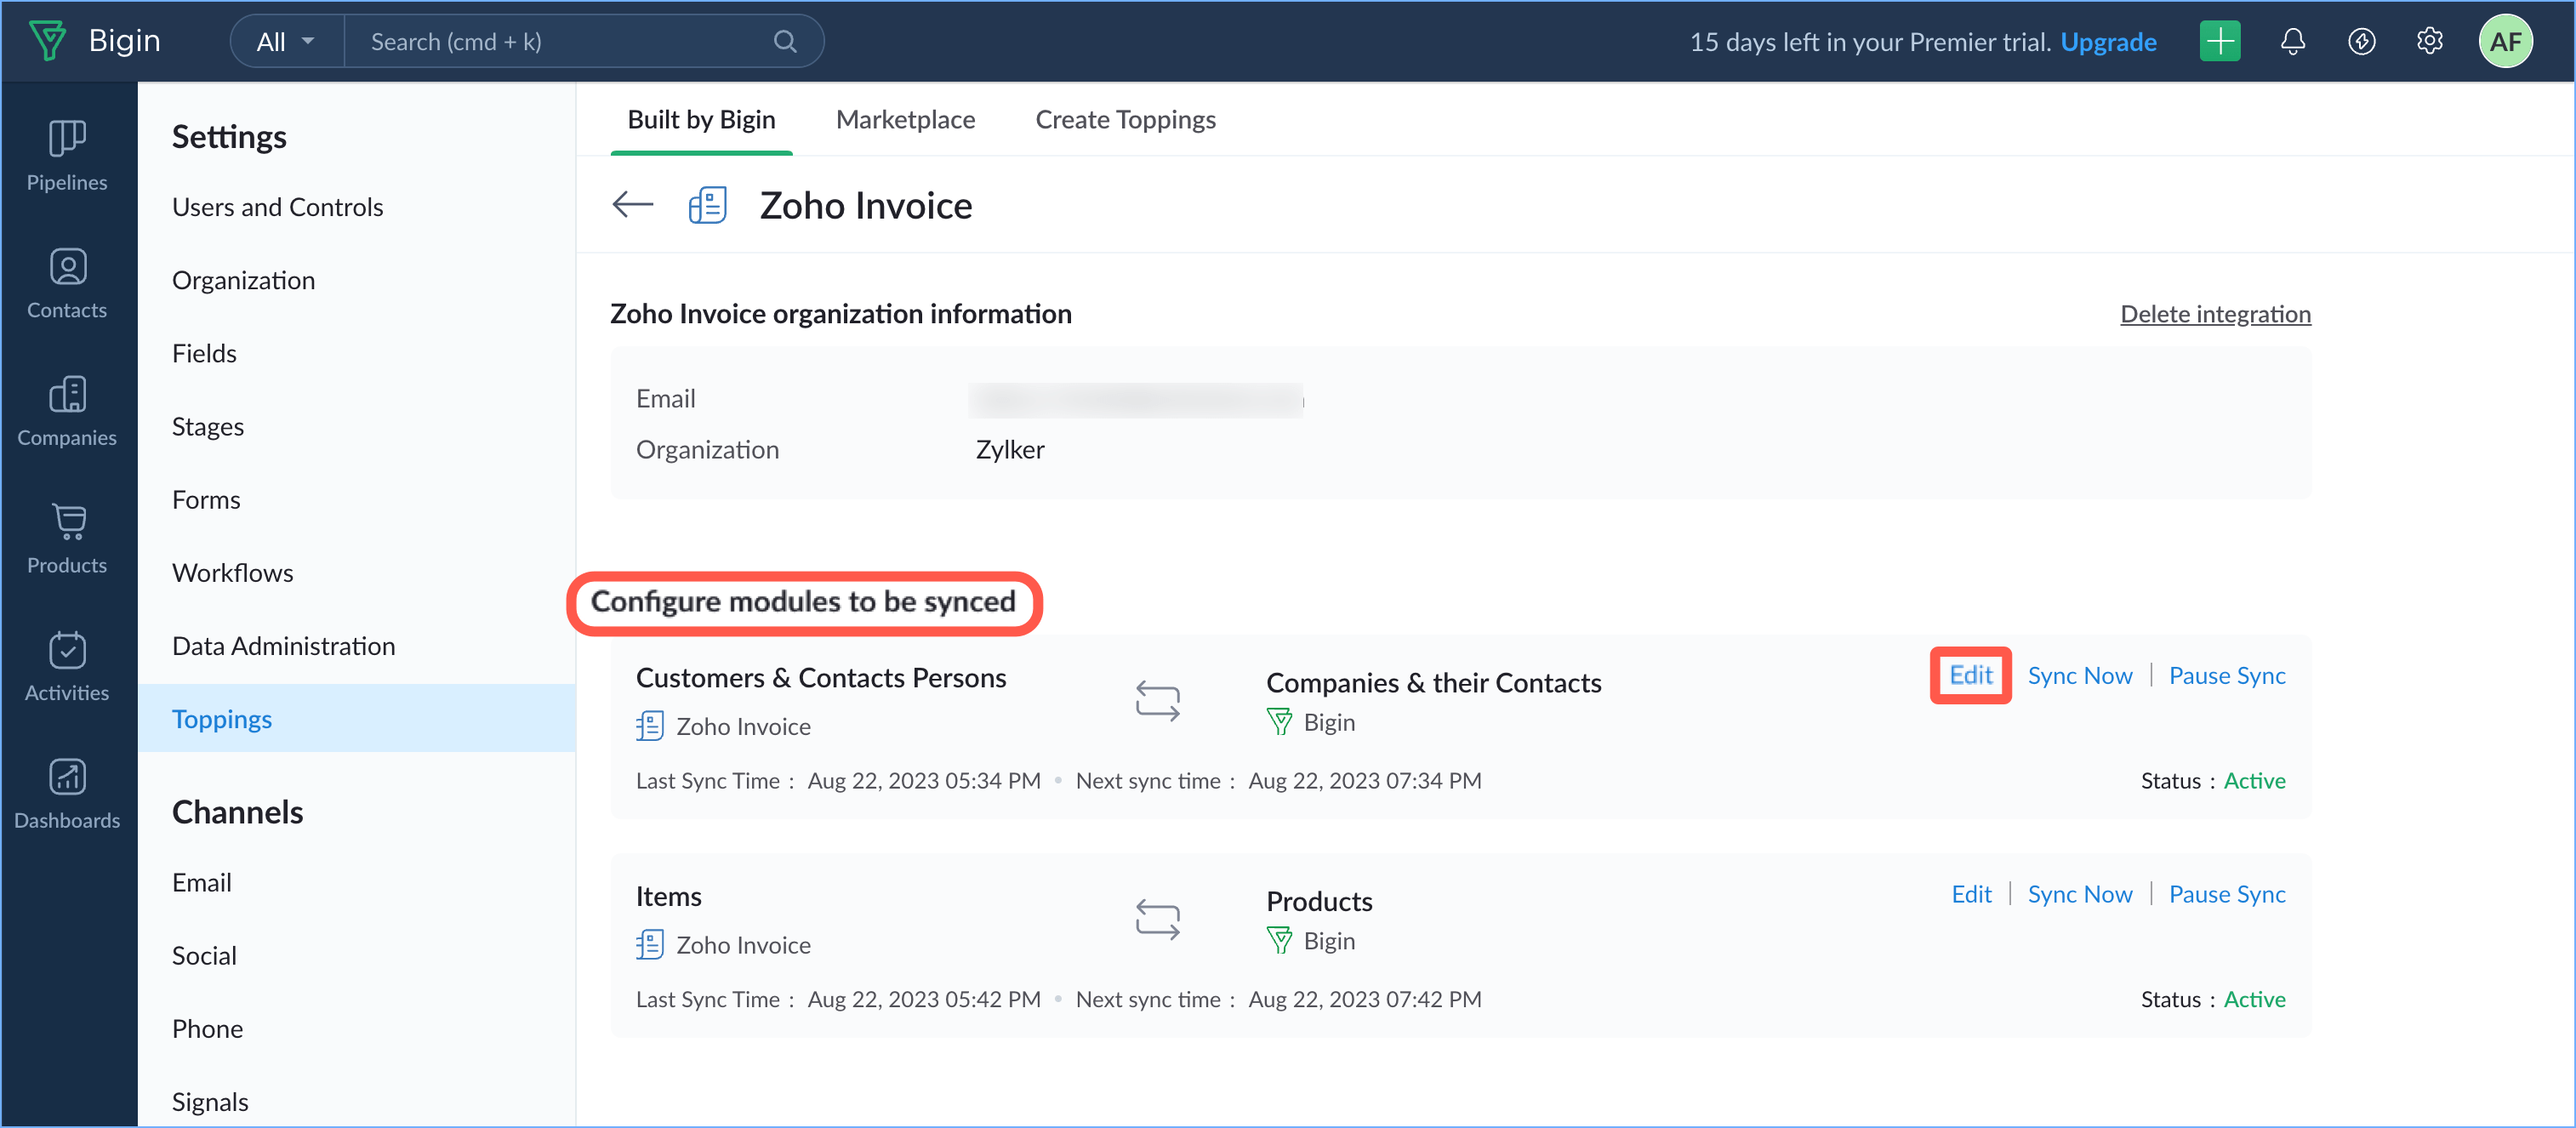Click Zoho Invoice icon under Items

649,945
